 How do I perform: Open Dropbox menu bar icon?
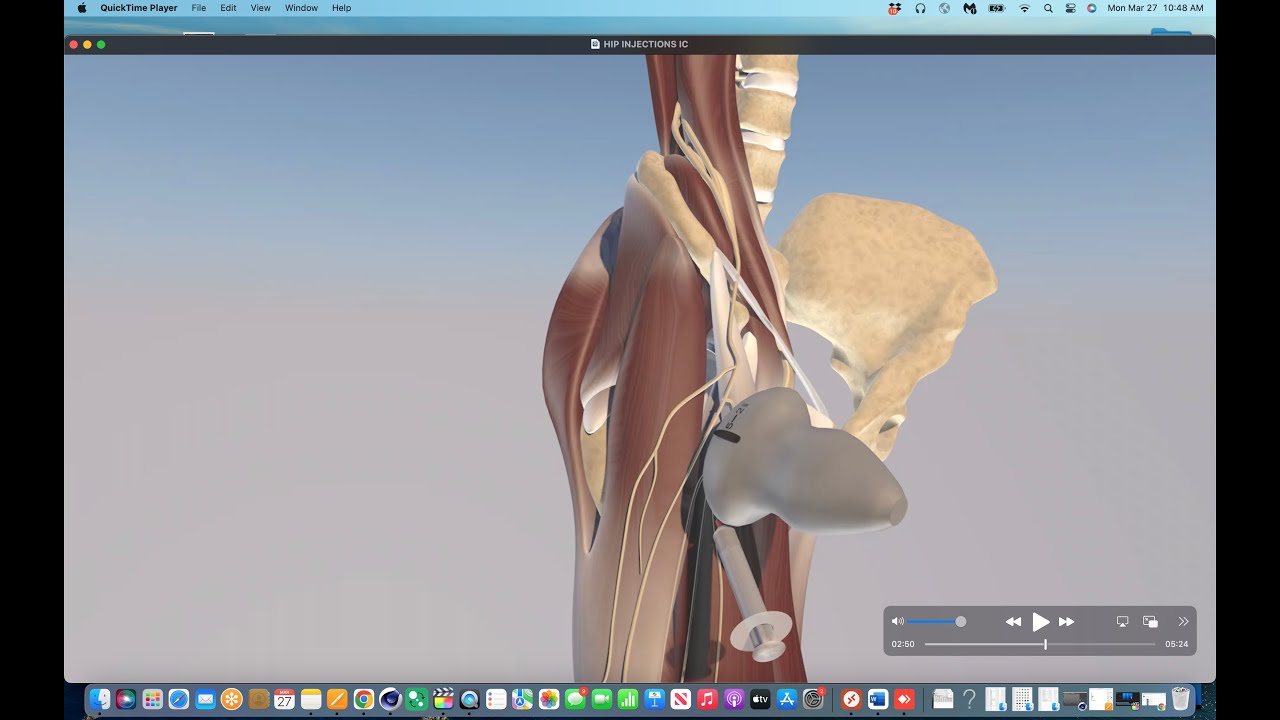coord(895,8)
